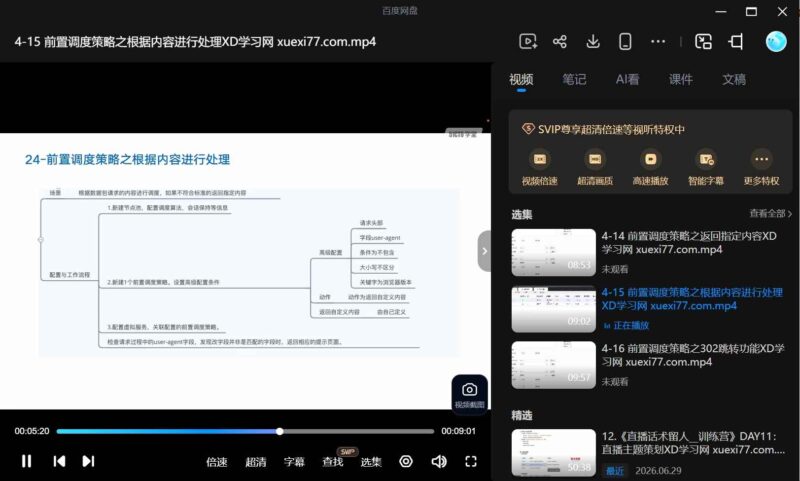Click the 查找 search in video button
The height and width of the screenshot is (481, 800).
[333, 462]
